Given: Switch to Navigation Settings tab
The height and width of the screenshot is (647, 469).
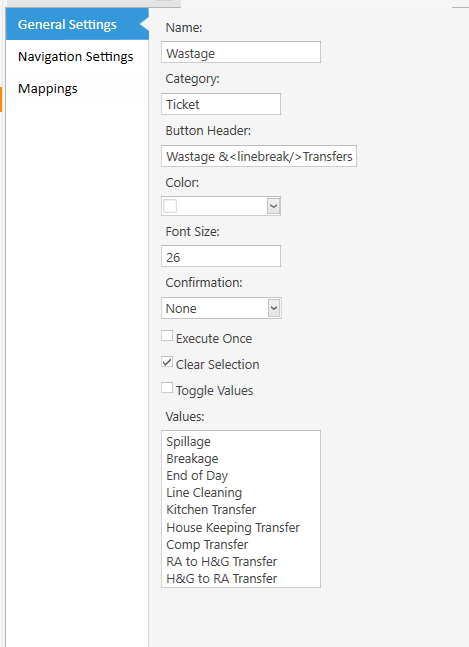Looking at the screenshot, I should point(77,56).
